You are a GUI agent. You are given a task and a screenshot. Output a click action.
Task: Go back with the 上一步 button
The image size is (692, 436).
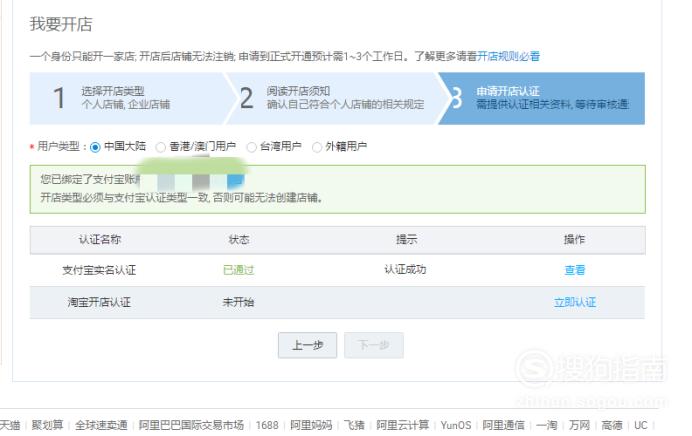click(308, 345)
